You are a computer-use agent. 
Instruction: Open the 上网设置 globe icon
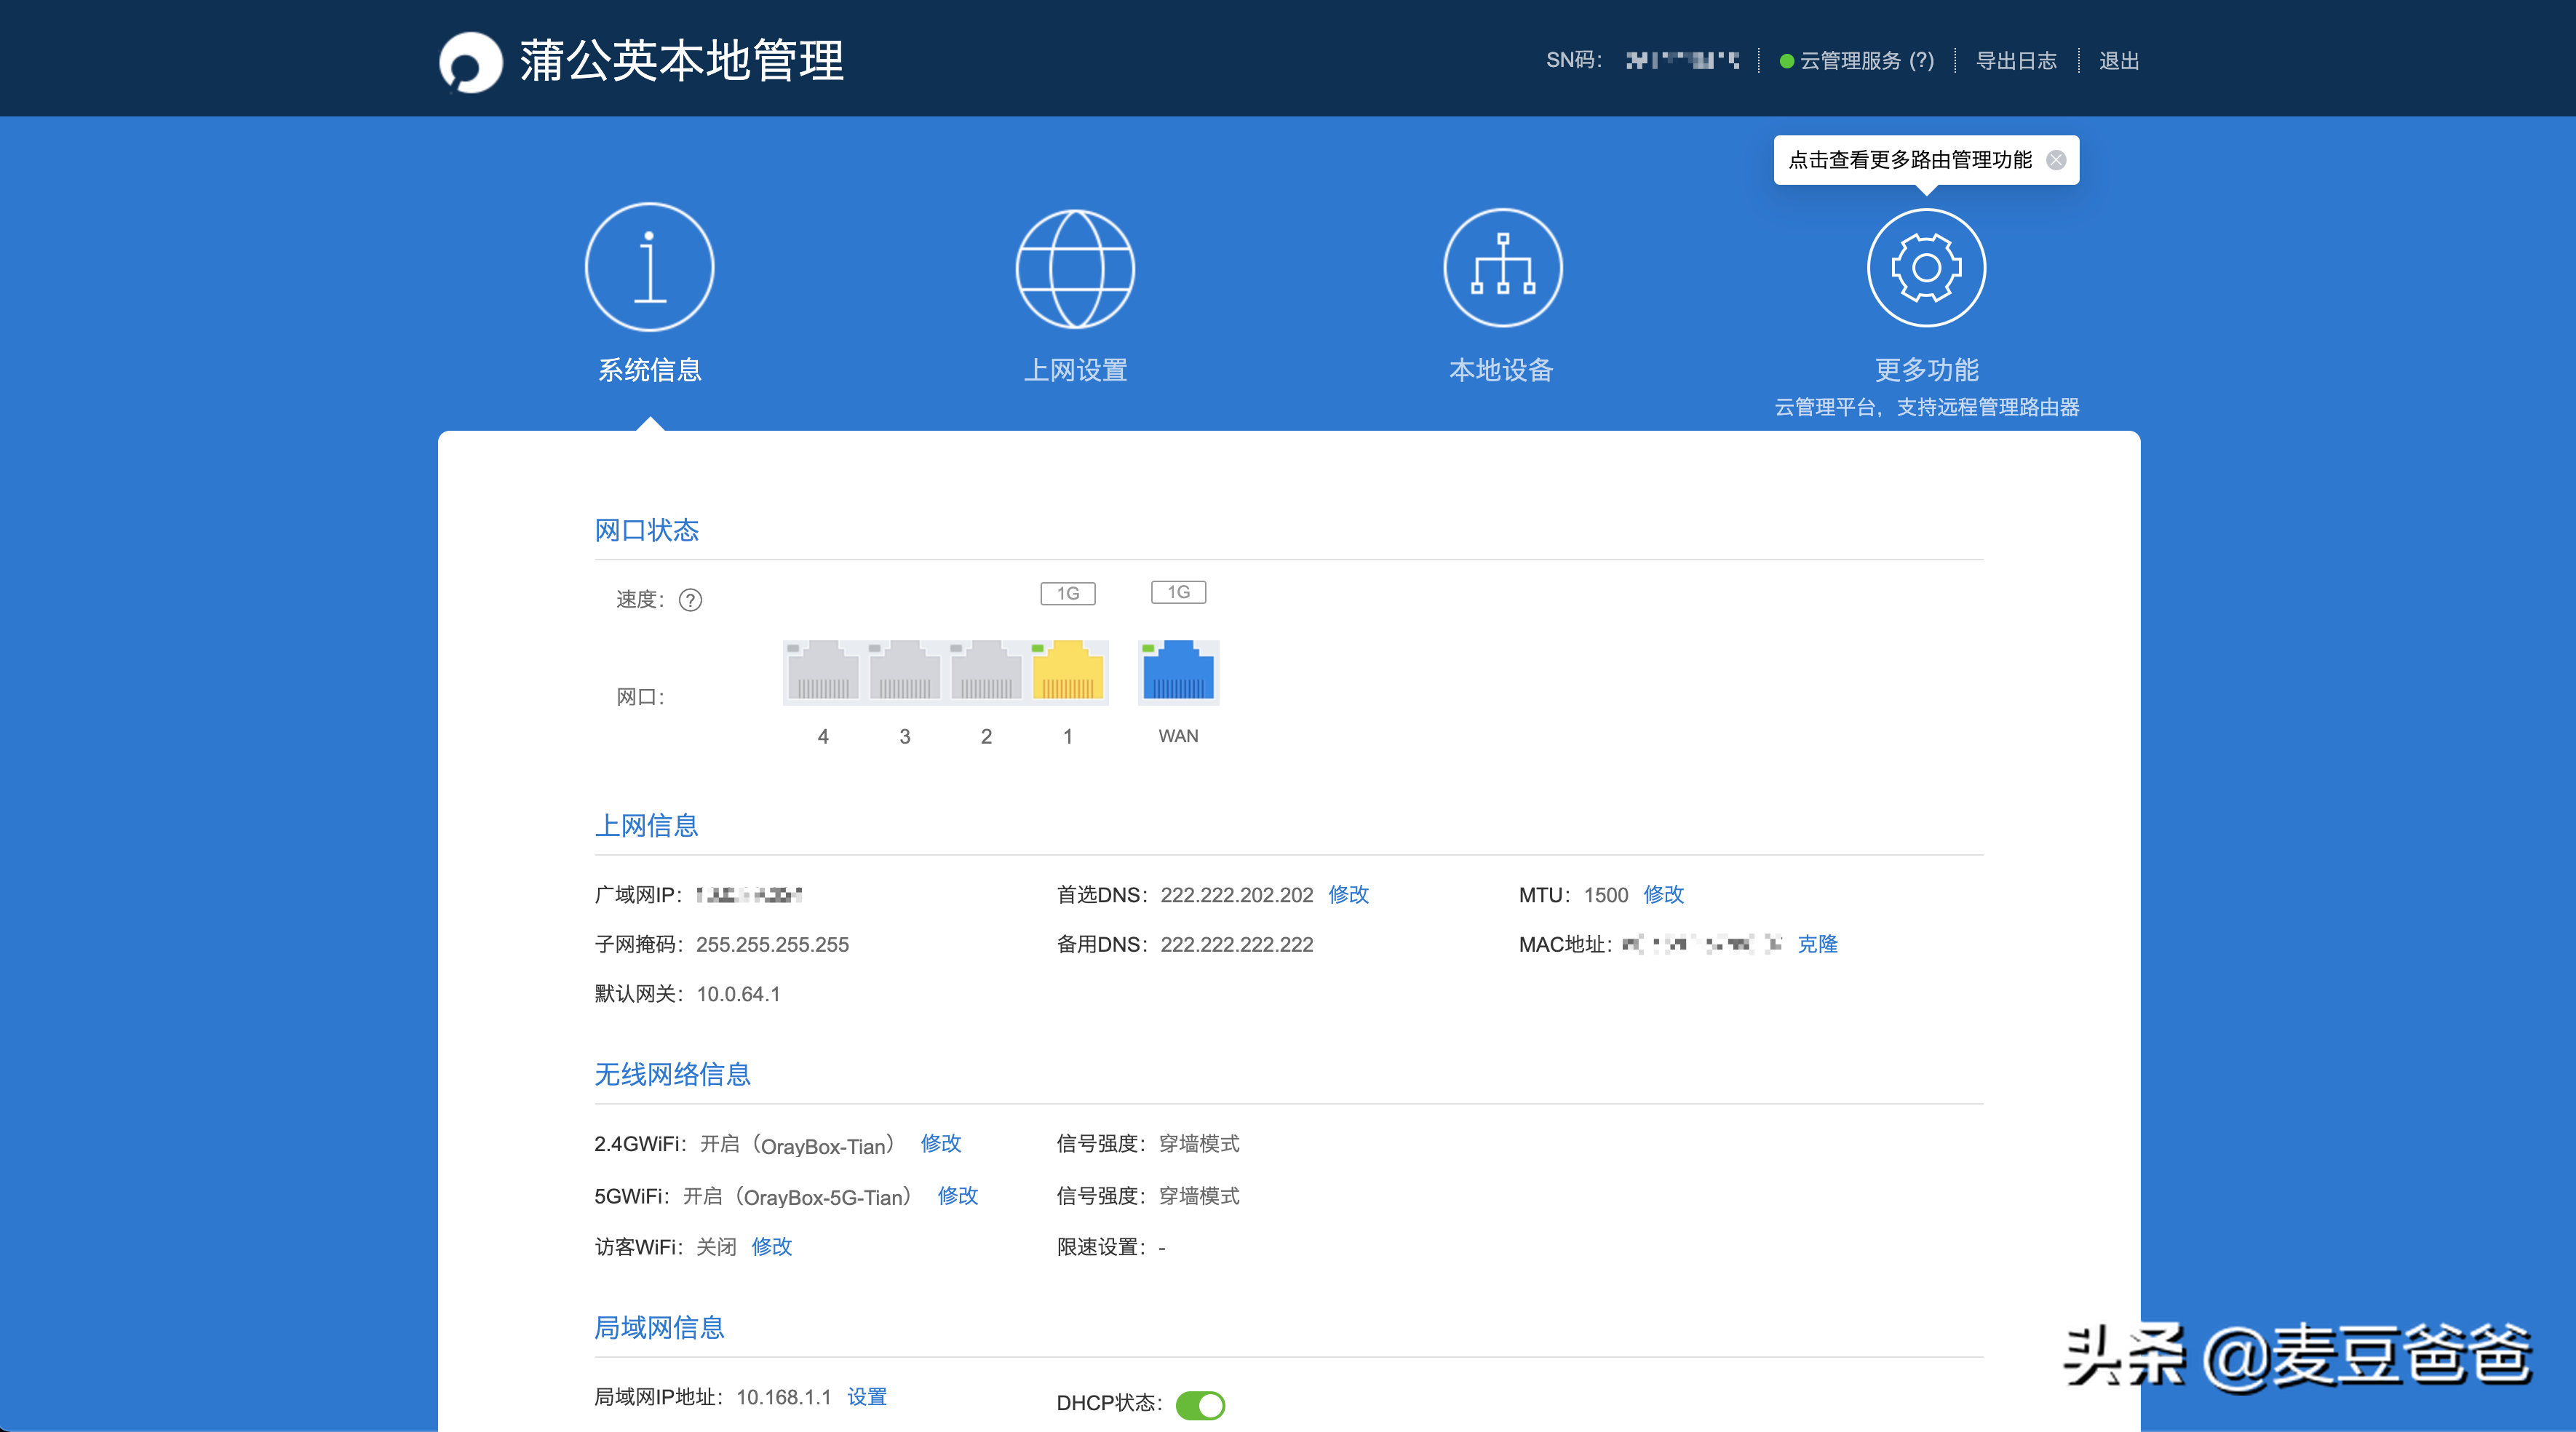1075,268
